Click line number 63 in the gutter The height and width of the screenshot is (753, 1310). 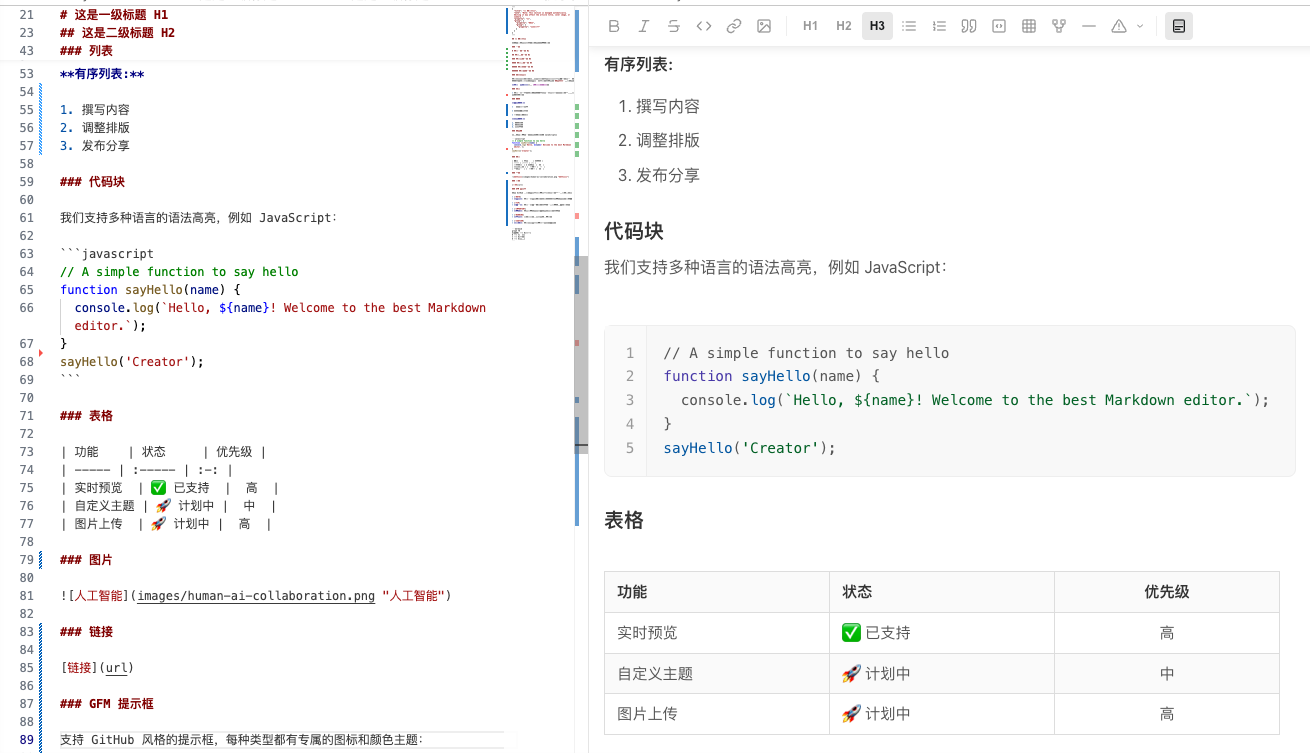26,254
